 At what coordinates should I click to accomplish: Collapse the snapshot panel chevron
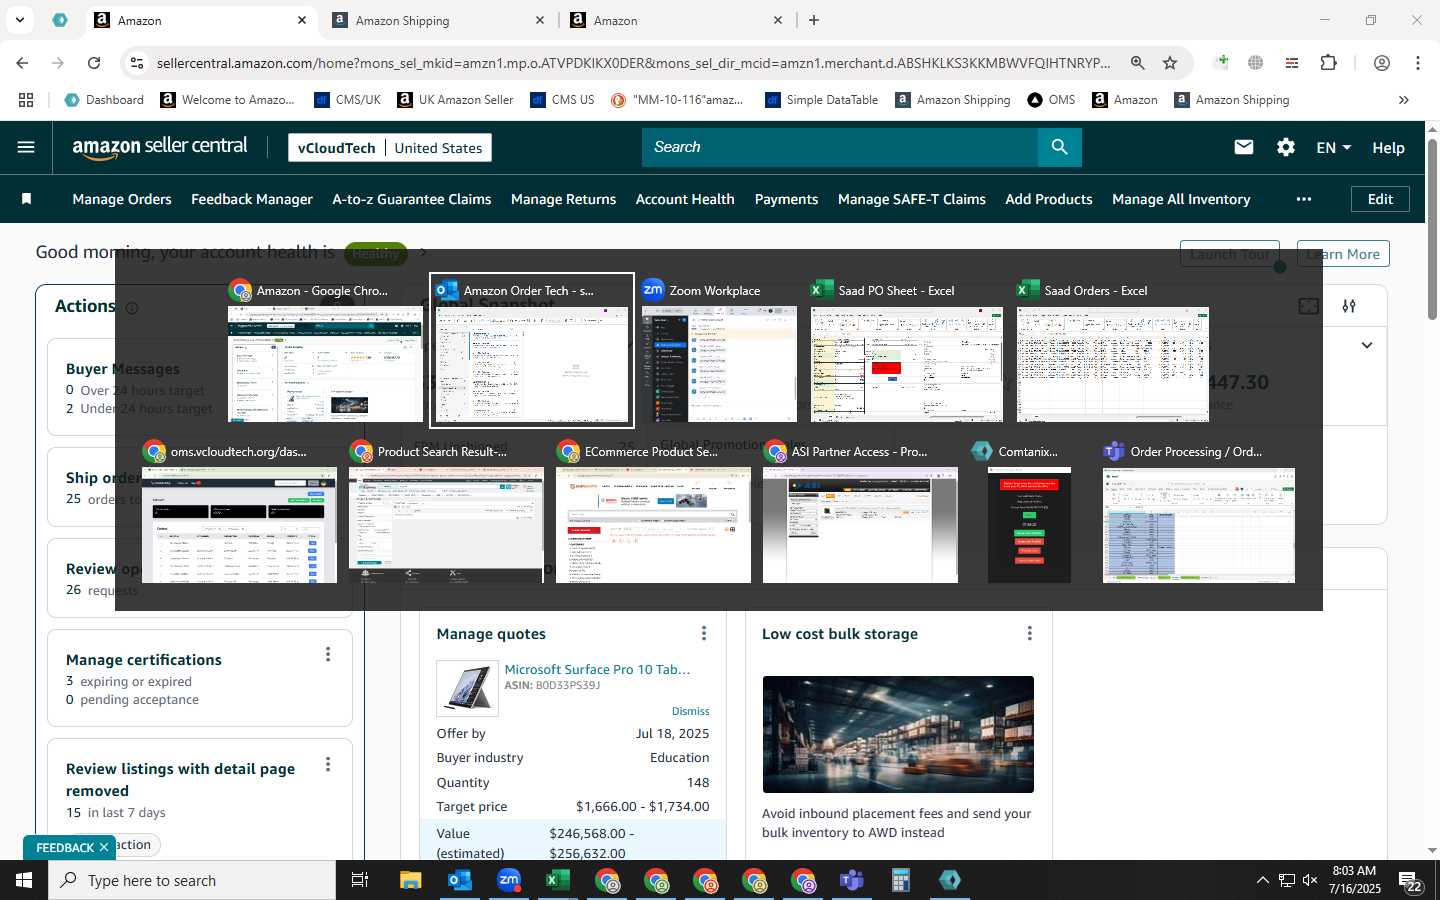coord(1367,345)
